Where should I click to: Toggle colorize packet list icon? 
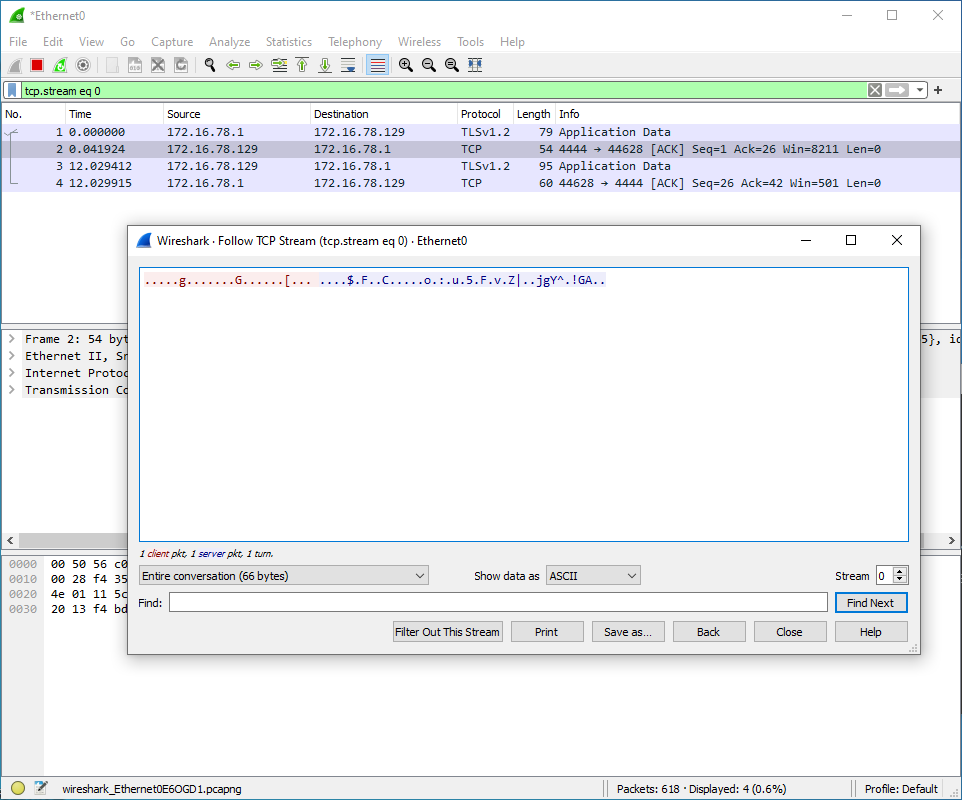click(x=377, y=65)
